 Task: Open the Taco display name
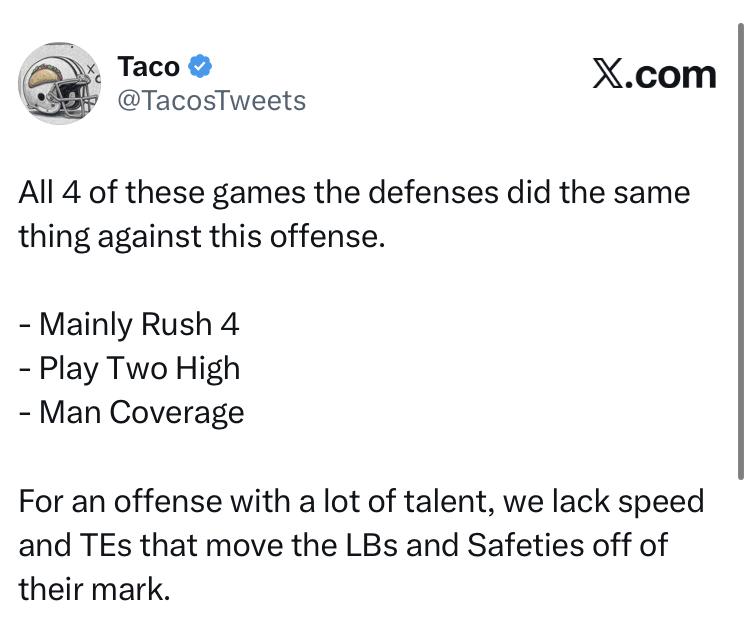pyautogui.click(x=149, y=67)
